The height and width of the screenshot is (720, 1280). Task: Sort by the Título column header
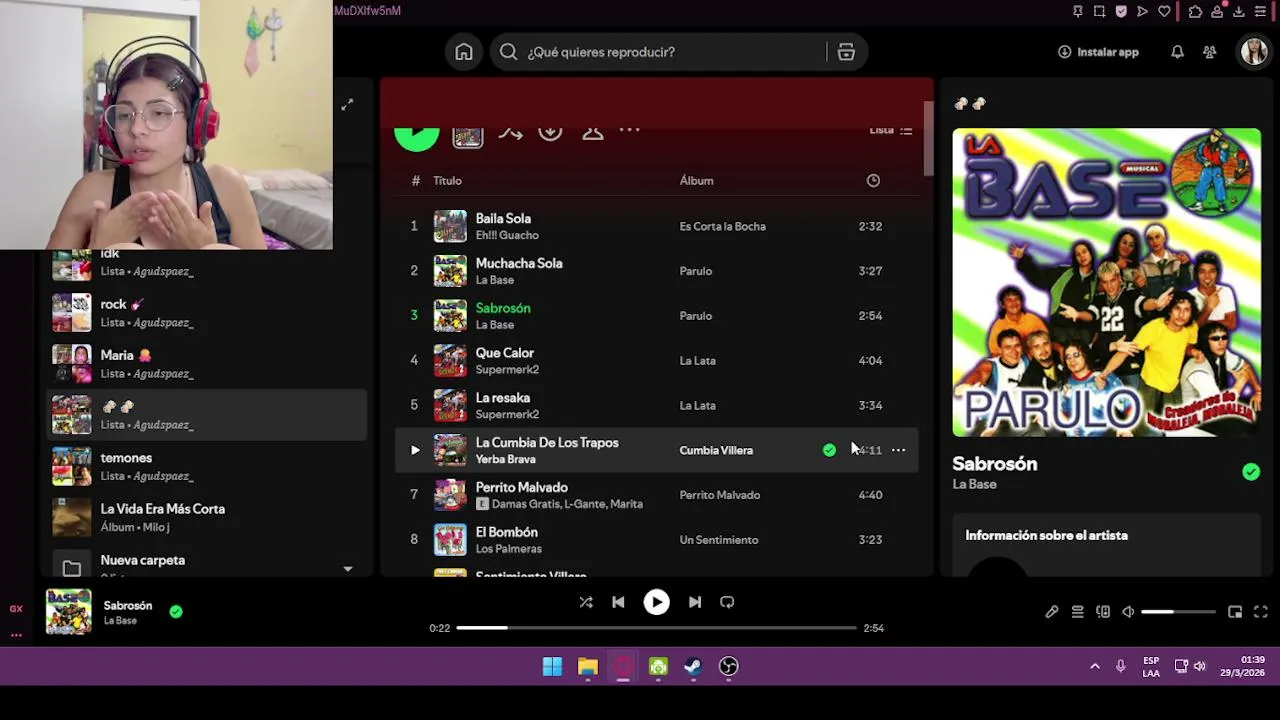coord(447,181)
